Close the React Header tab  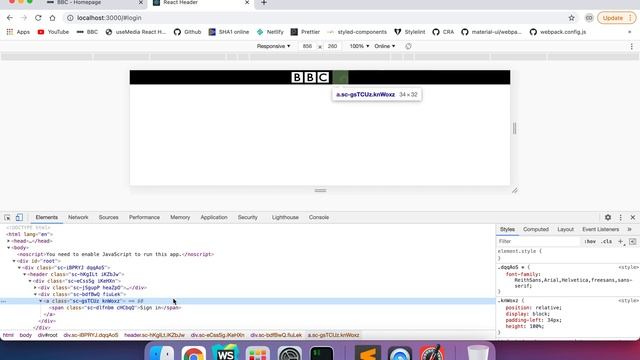(x=247, y=2)
